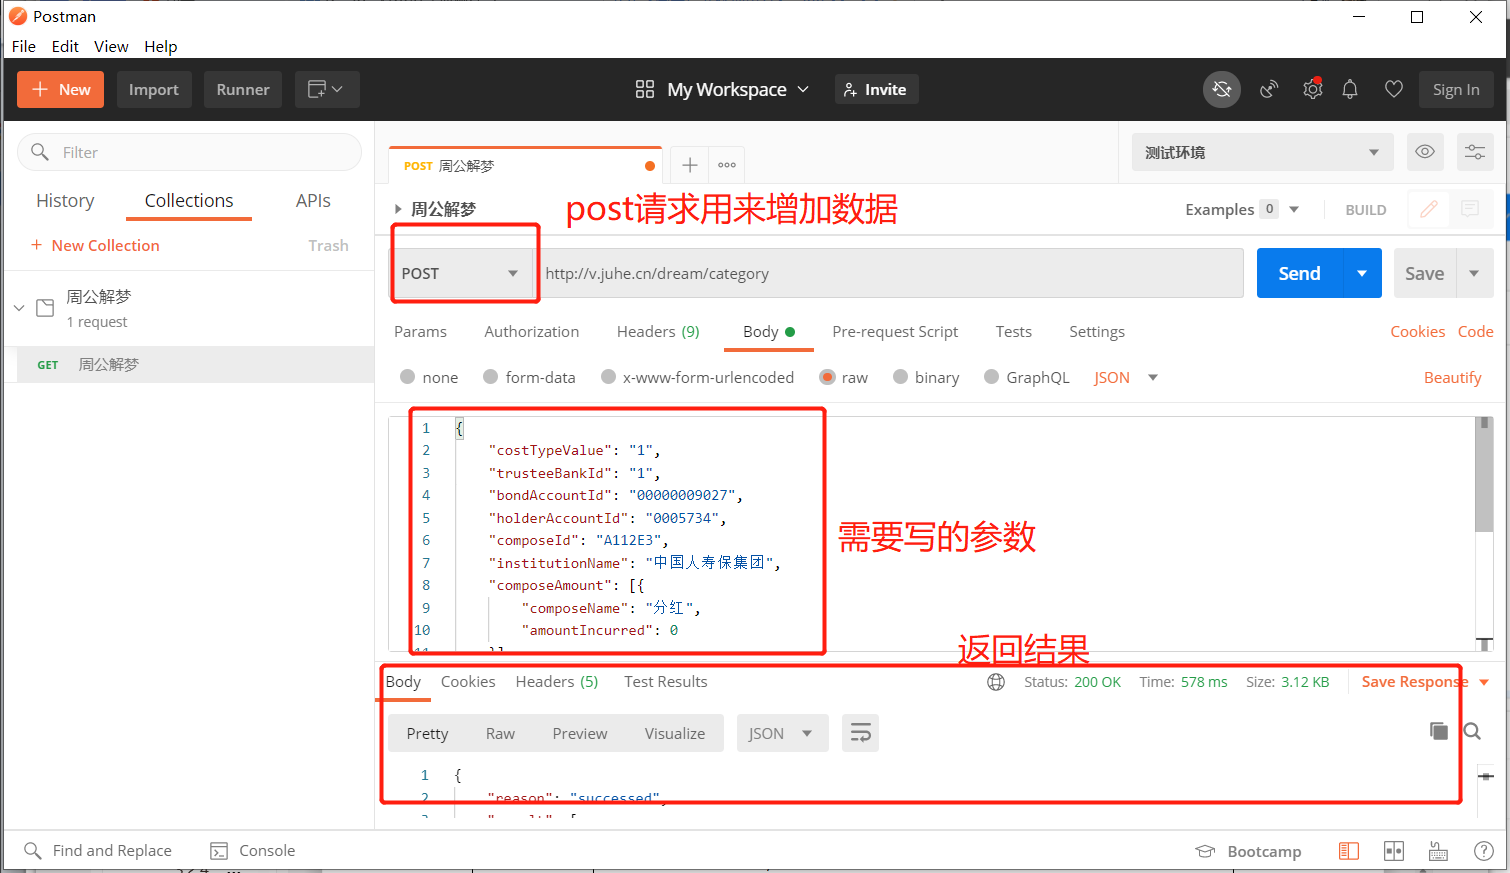Open the help question mark icon
1510x873 pixels.
pyautogui.click(x=1484, y=851)
